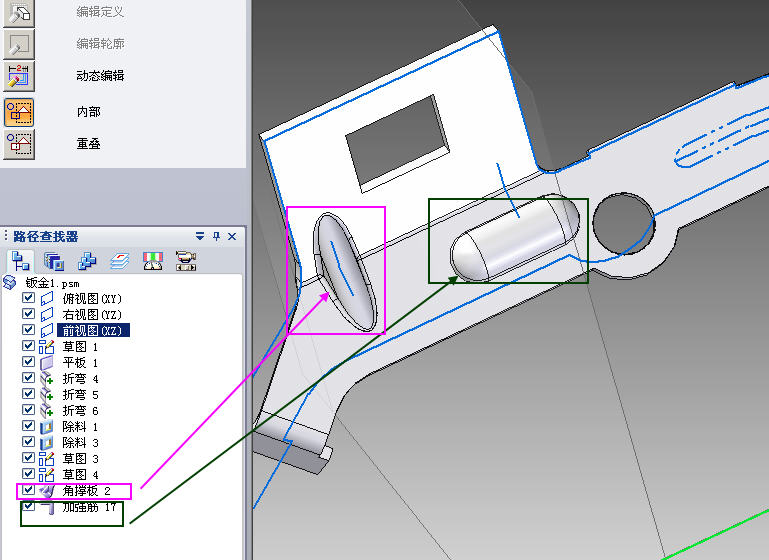Click the 草图 3 sketch icon
The height and width of the screenshot is (560, 769).
[47, 458]
